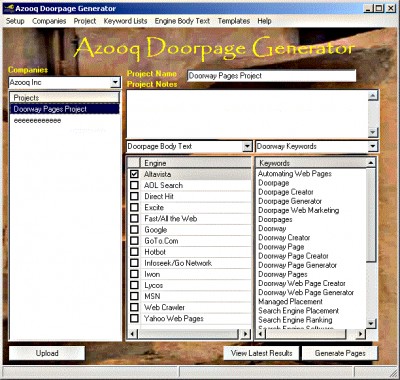Viewport: 400px width, 380px height.
Task: Expand the Doorway Keywords dropdown
Action: click(372, 146)
